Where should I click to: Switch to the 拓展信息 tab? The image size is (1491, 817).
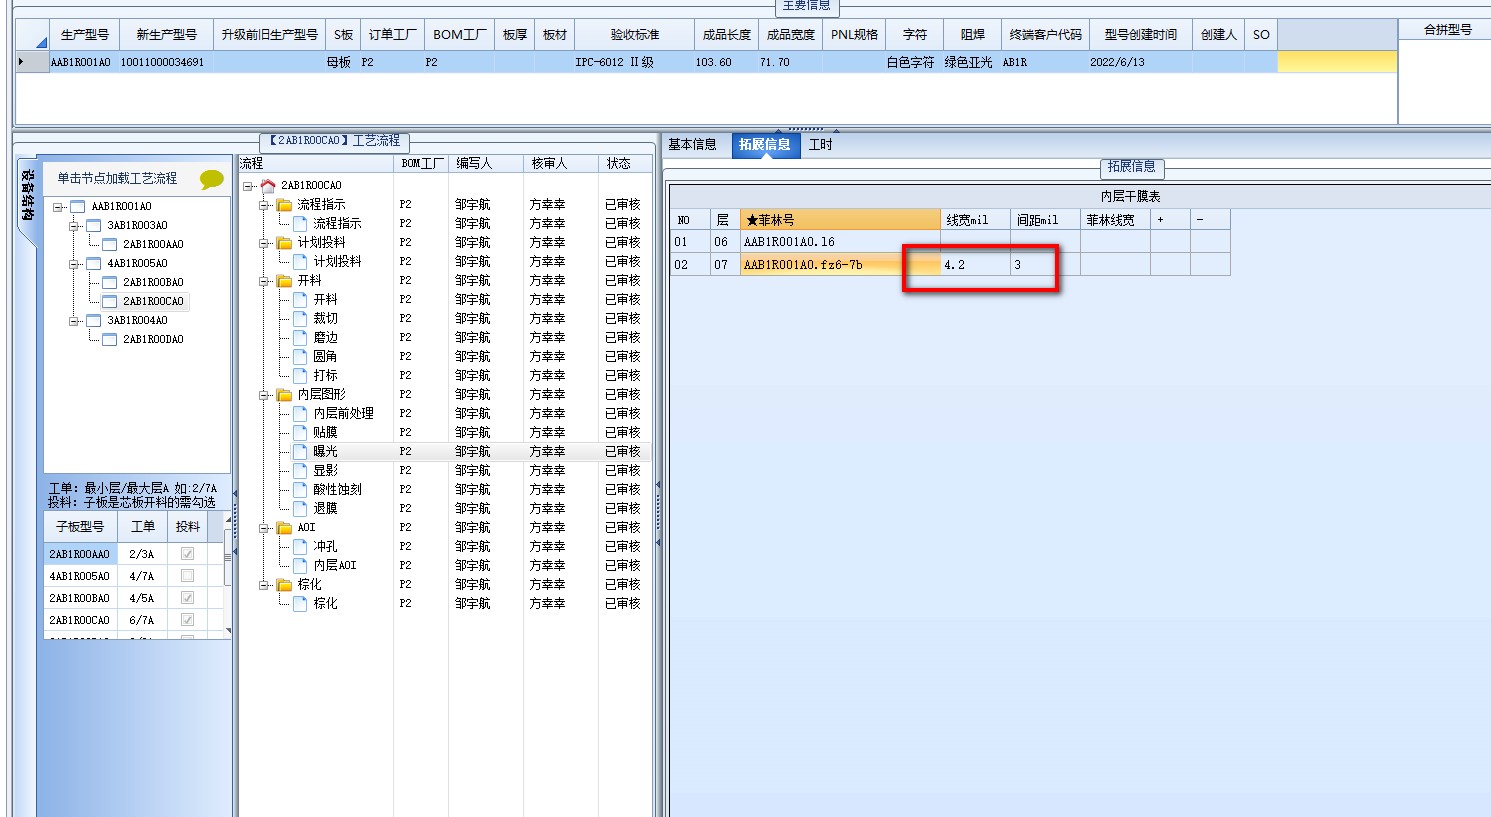[x=765, y=145]
